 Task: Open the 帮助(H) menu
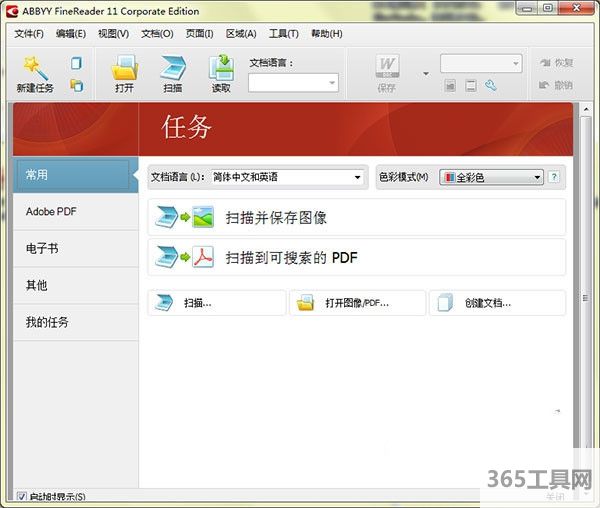coord(326,34)
